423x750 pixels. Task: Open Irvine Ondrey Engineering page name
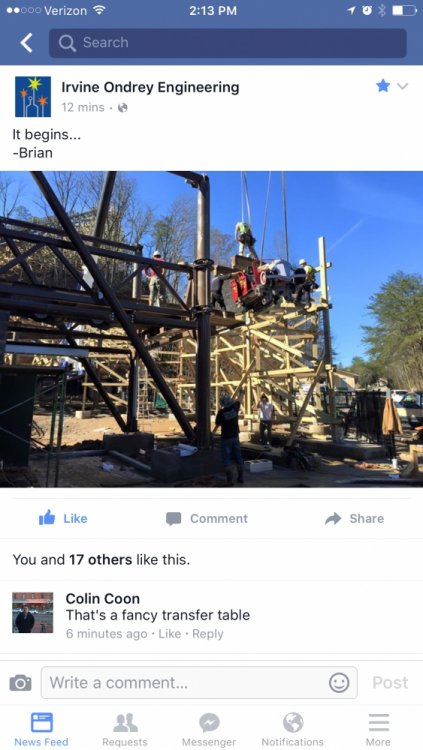[x=150, y=88]
